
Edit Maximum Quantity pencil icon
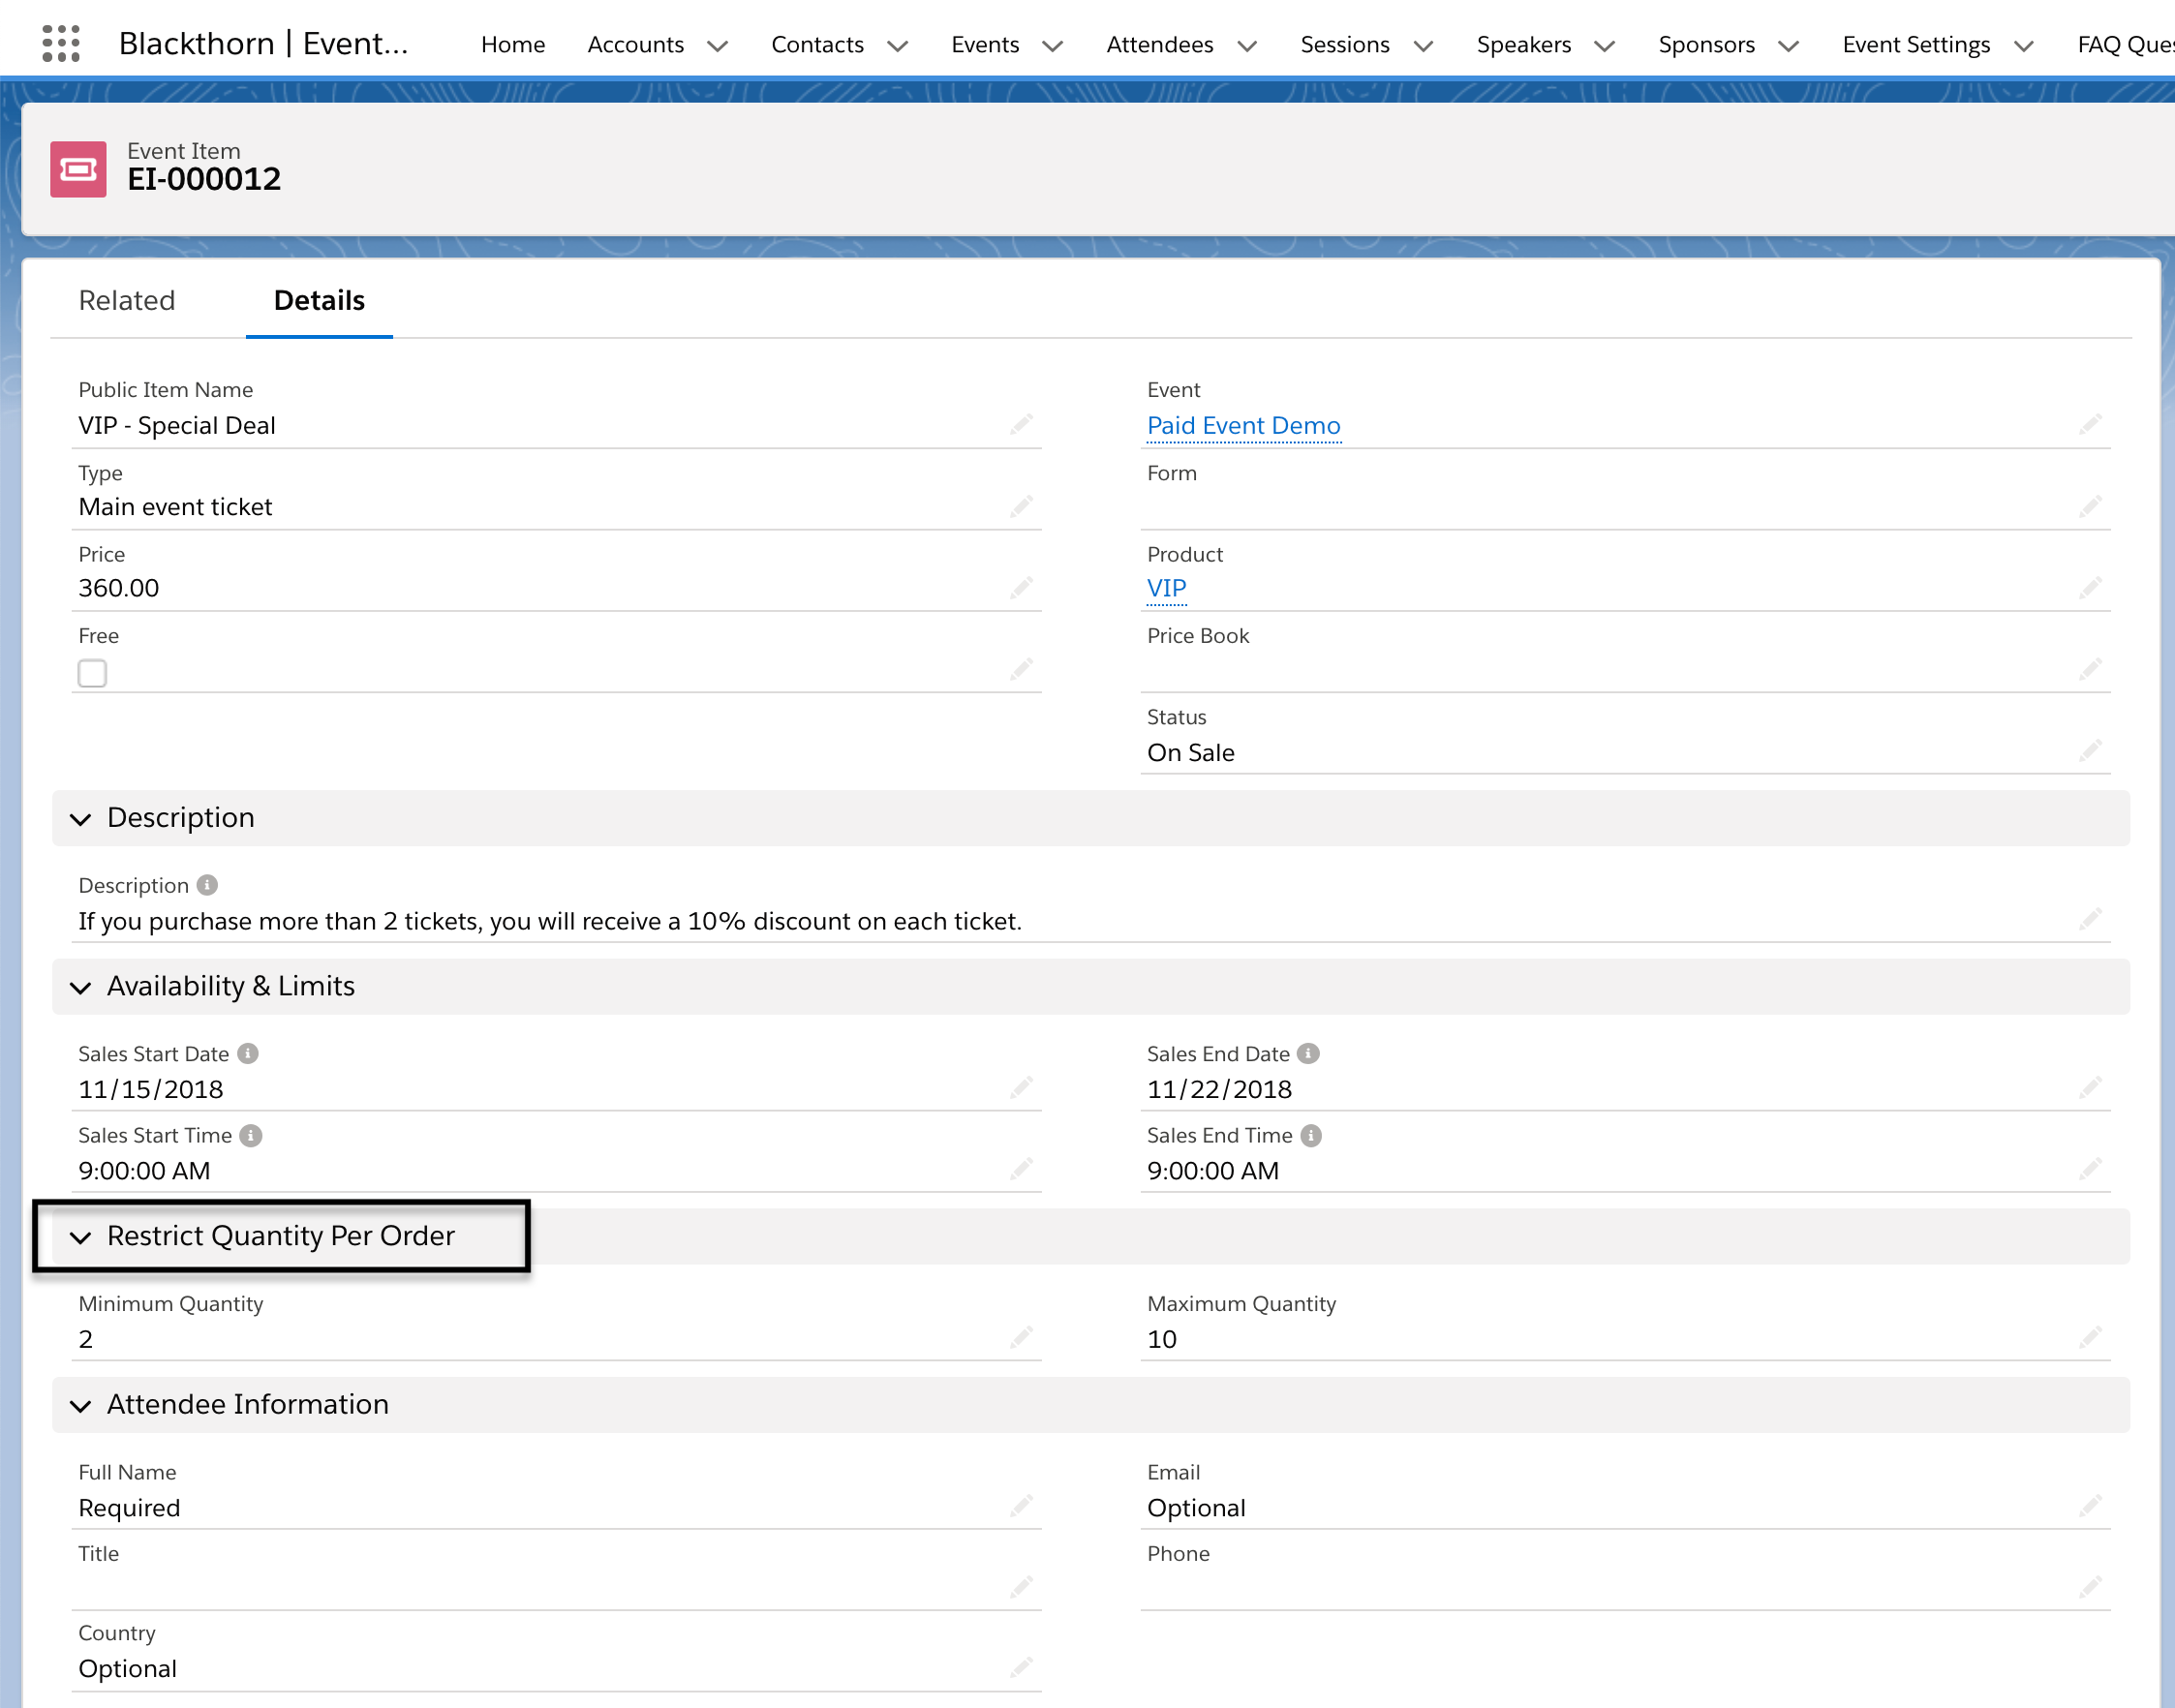[x=2090, y=1338]
